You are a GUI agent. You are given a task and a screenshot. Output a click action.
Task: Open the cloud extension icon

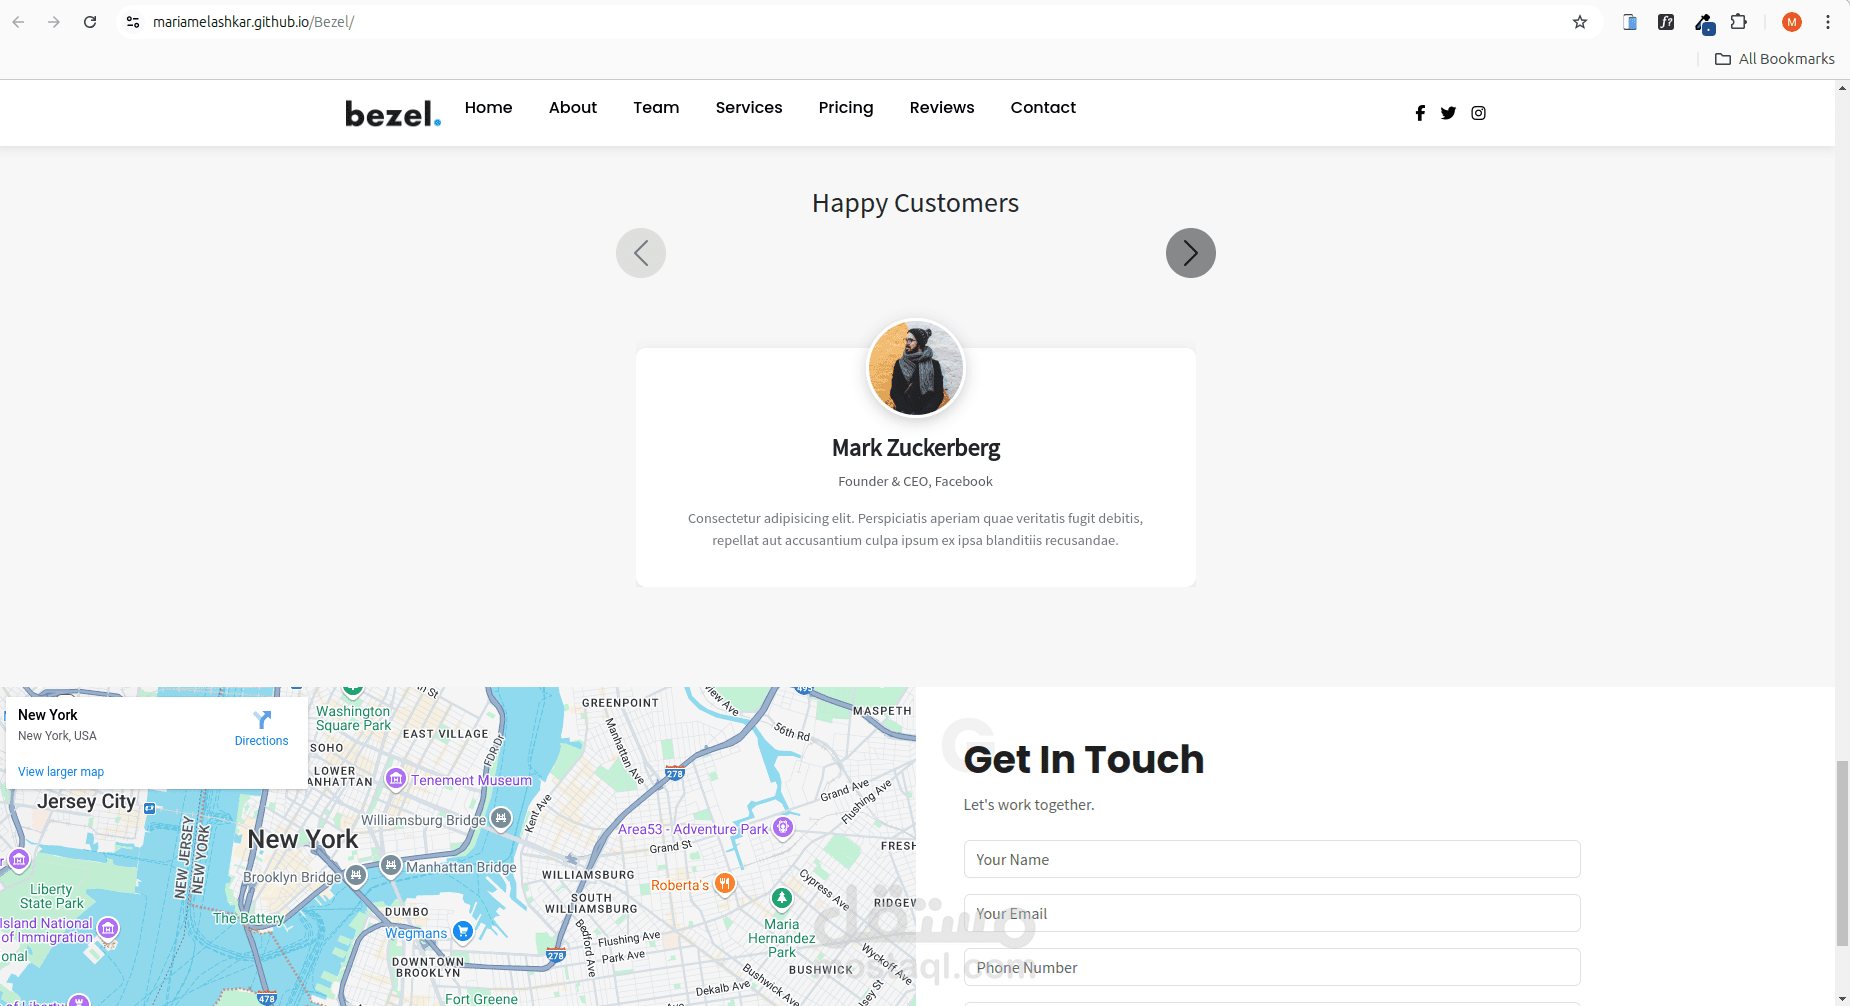coord(1704,23)
